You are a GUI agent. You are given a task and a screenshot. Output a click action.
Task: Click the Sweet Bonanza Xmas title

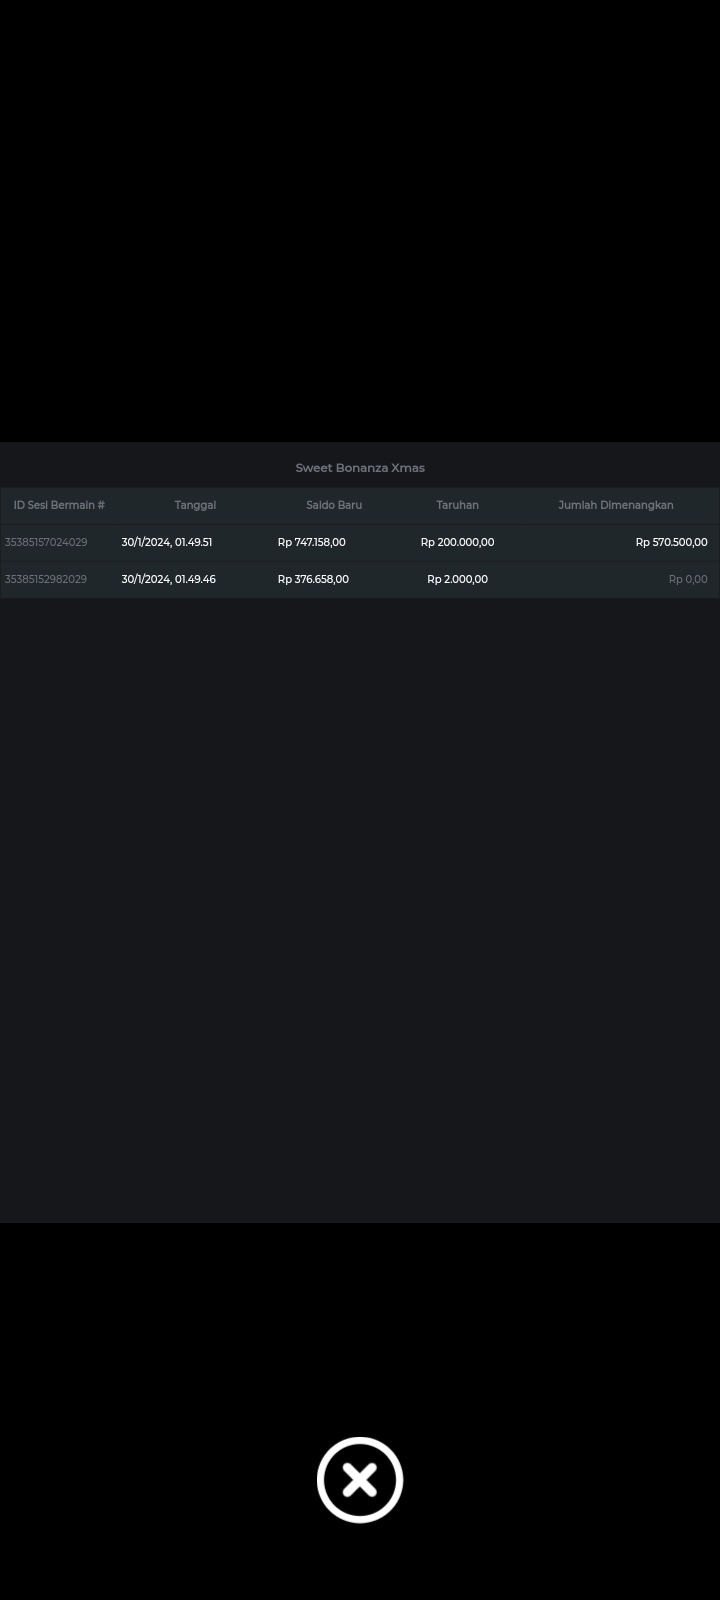point(360,468)
